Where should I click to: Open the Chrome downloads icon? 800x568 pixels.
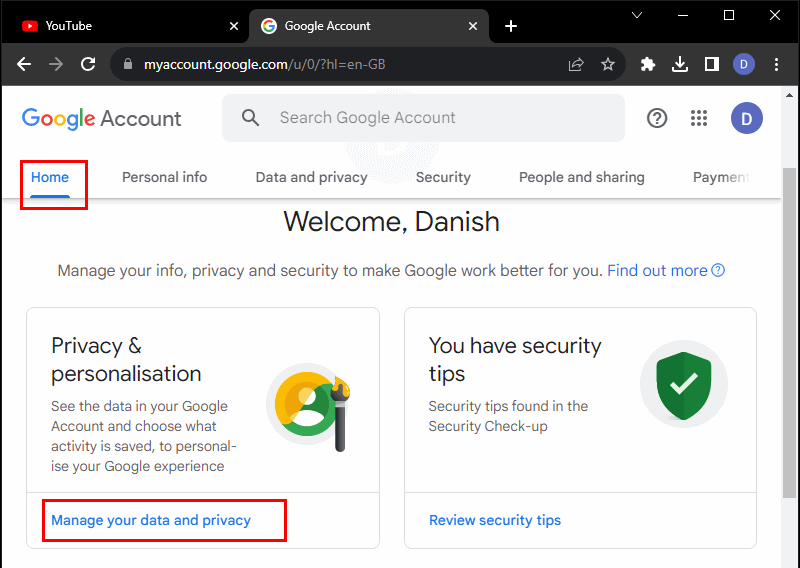[680, 65]
